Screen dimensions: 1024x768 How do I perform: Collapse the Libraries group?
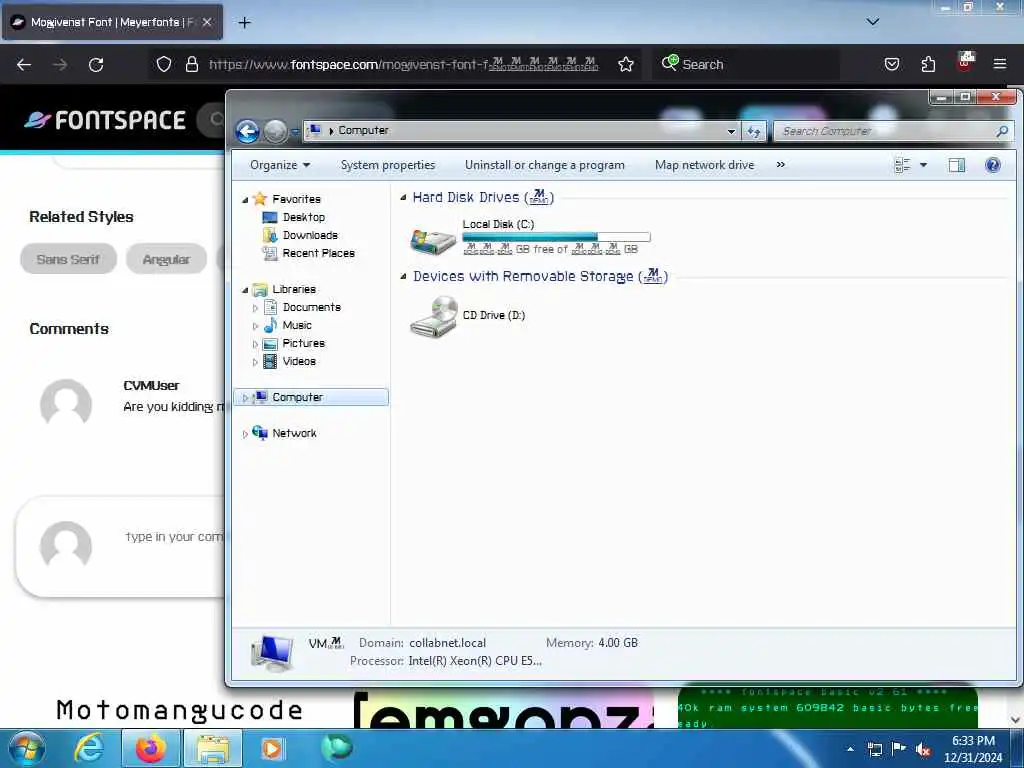point(246,290)
